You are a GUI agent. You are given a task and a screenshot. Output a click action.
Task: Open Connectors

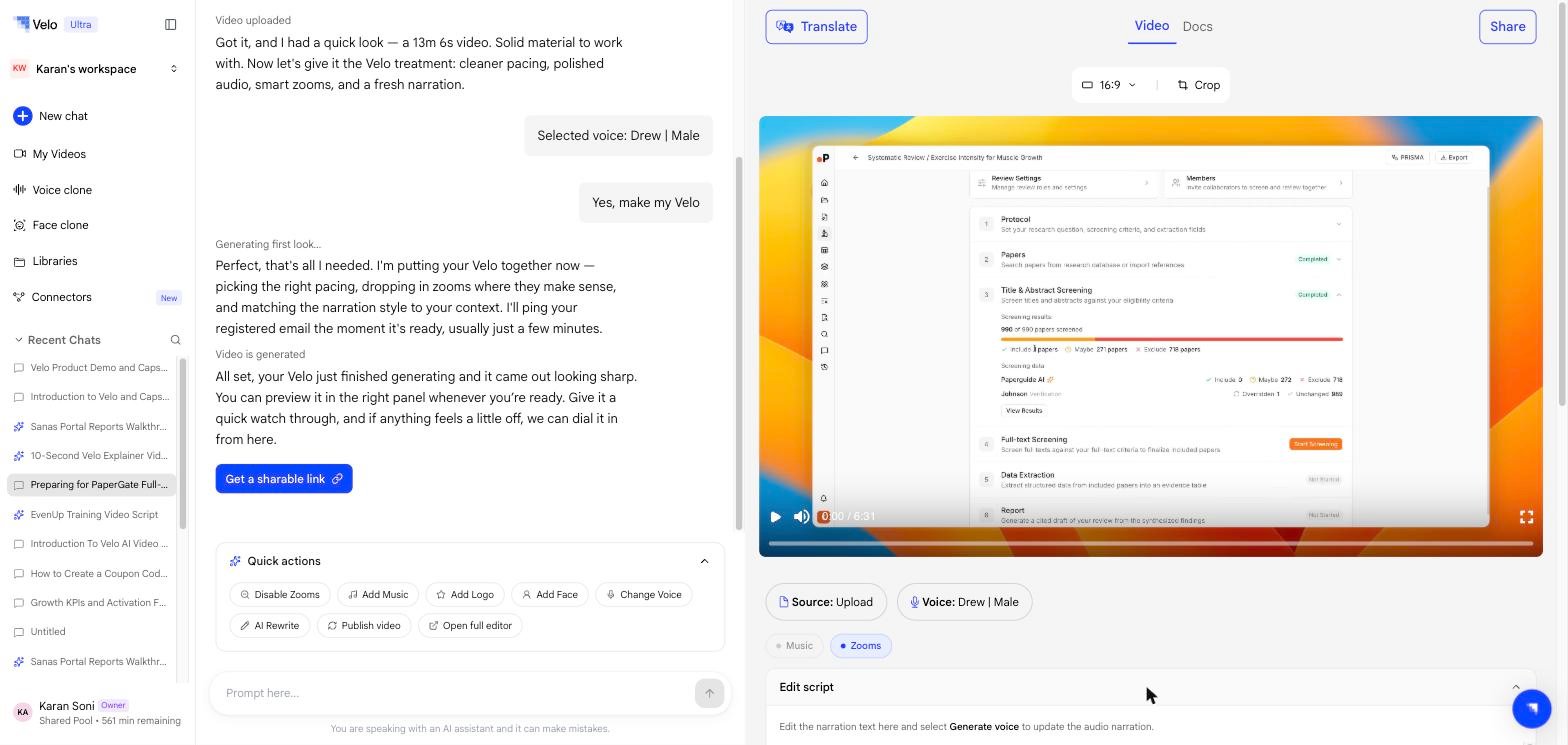click(96, 297)
